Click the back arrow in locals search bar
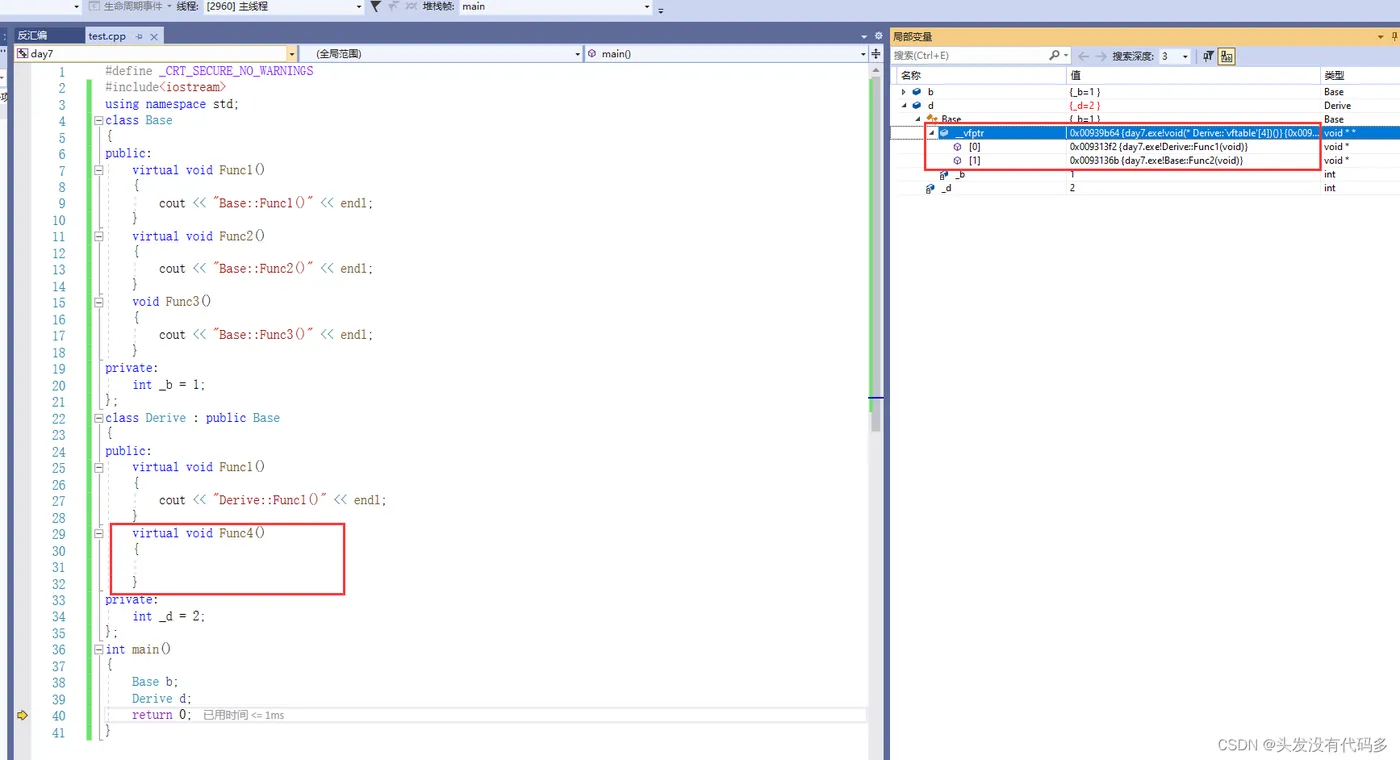 [x=1083, y=56]
